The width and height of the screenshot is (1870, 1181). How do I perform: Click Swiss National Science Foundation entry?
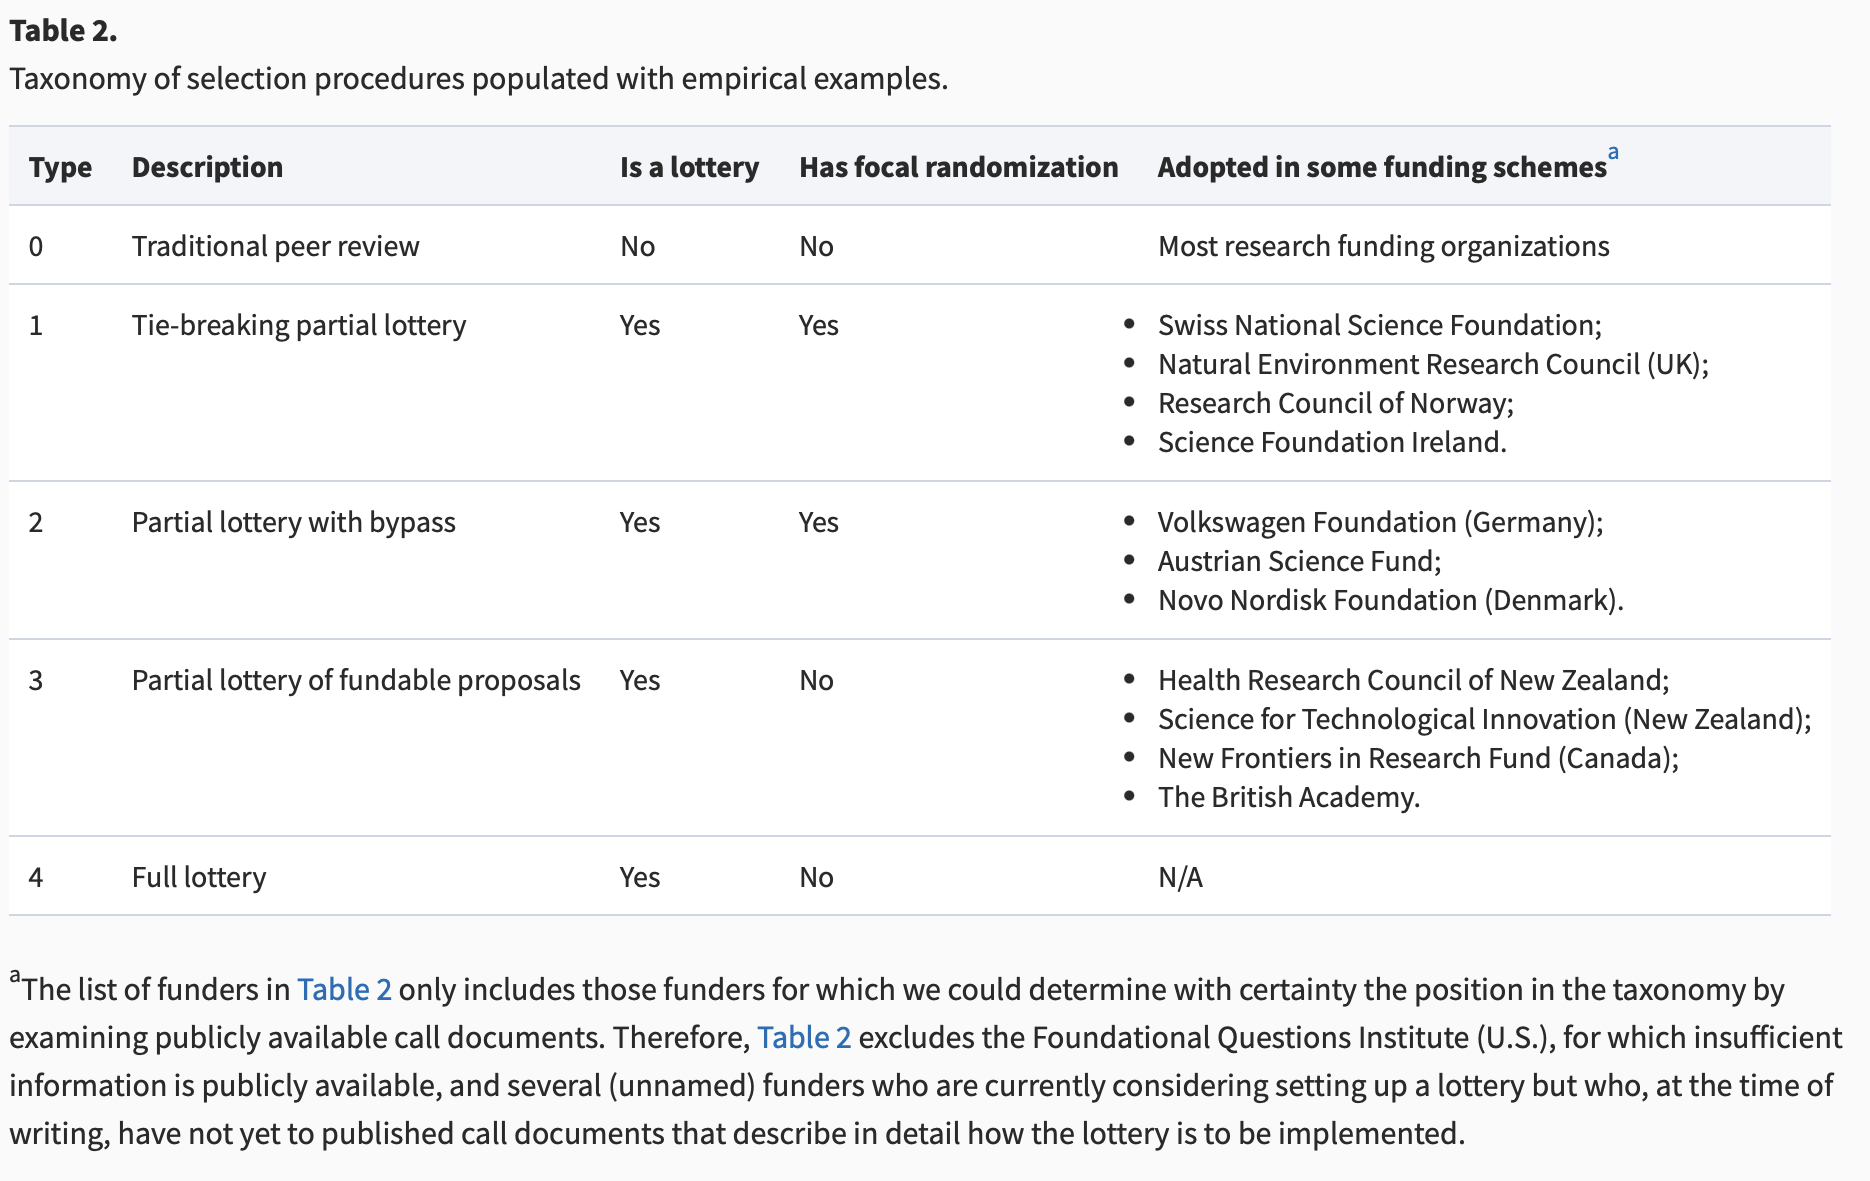pos(1380,324)
